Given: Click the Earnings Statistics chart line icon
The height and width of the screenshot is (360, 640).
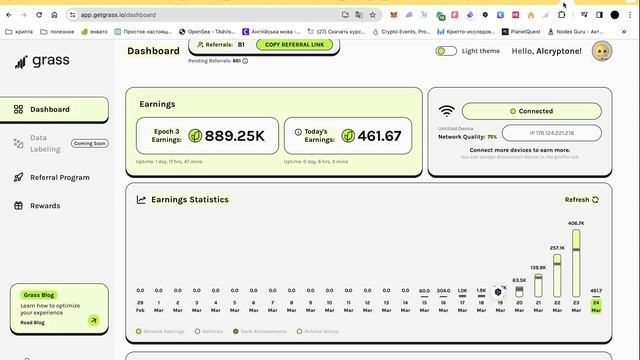Looking at the screenshot, I should 141,200.
